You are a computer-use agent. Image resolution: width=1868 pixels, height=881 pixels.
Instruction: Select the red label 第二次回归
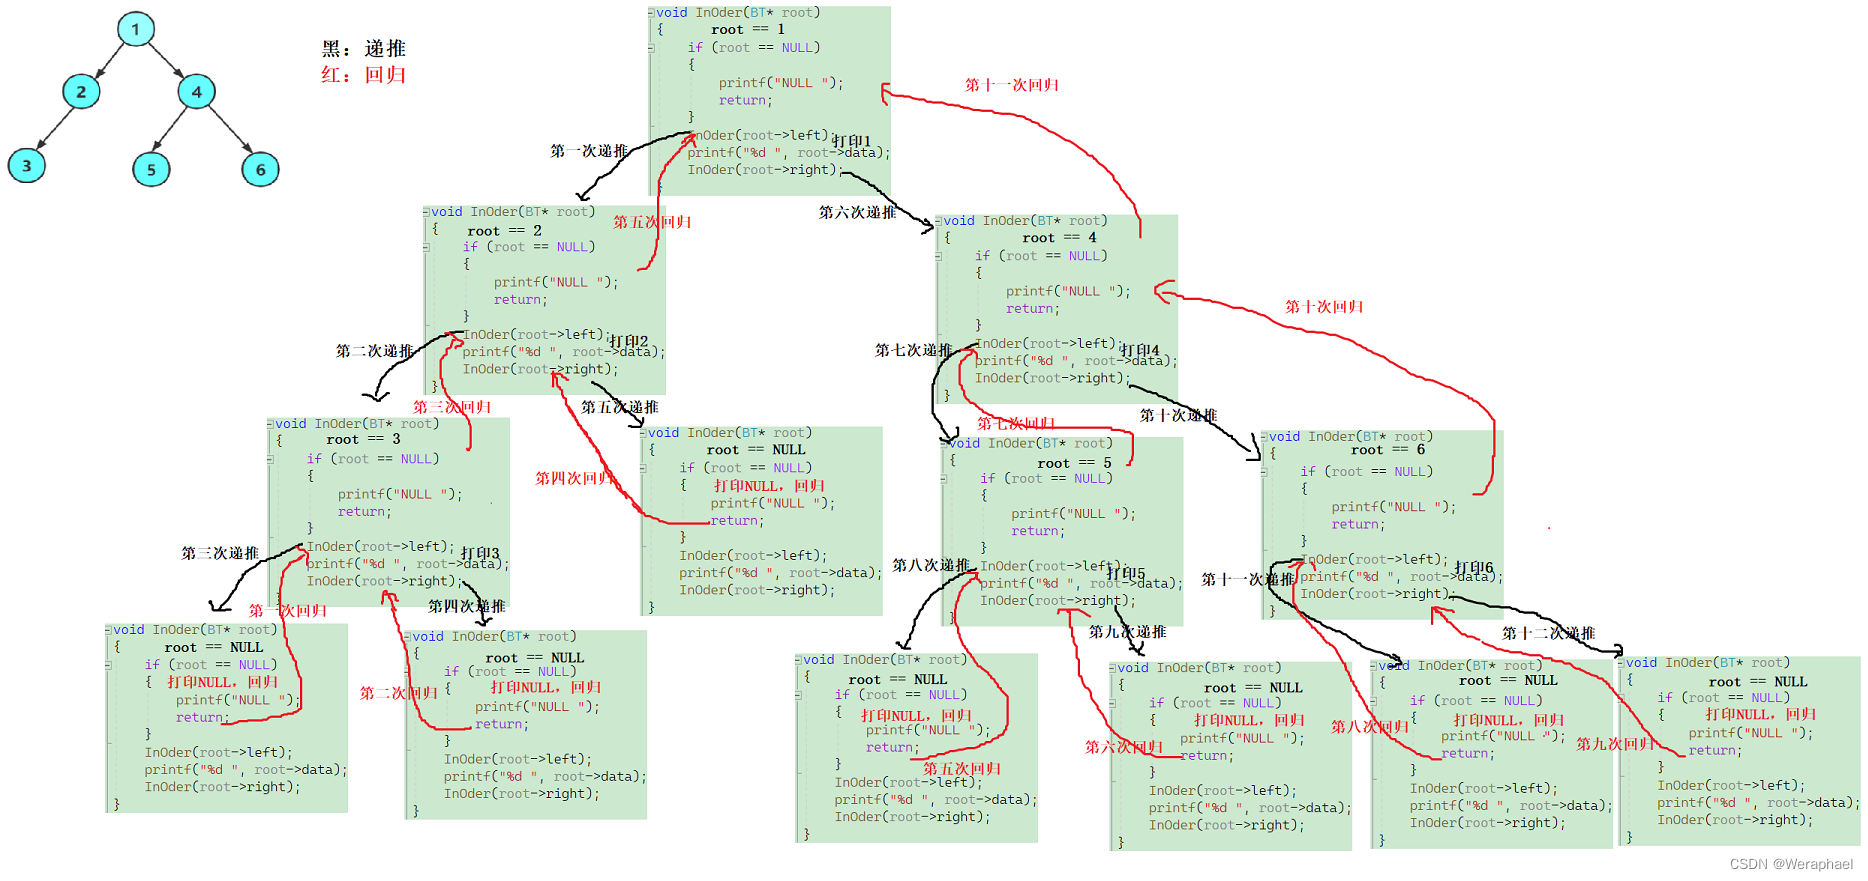coord(399,693)
